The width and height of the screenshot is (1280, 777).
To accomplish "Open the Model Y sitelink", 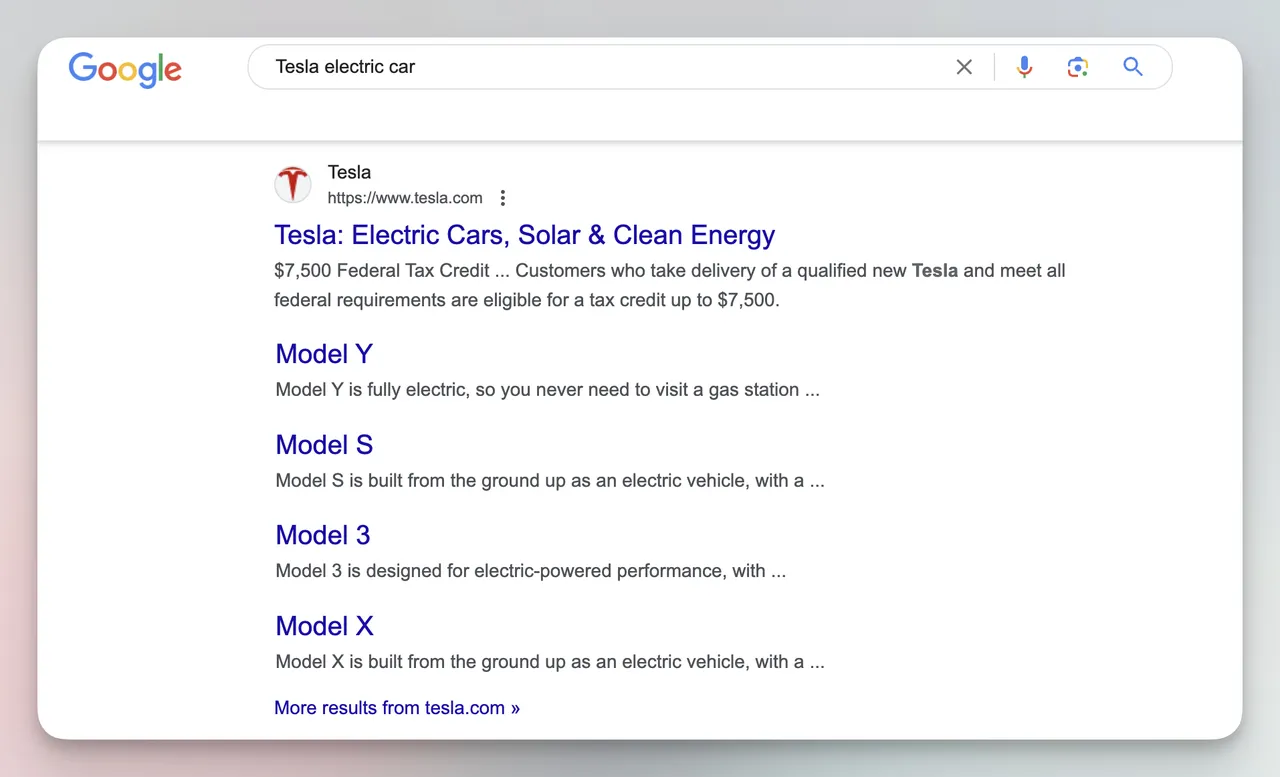I will point(324,354).
